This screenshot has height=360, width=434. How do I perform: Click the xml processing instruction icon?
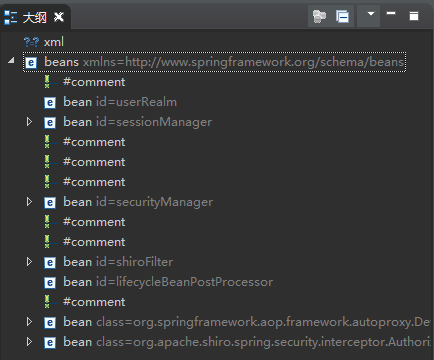pyautogui.click(x=31, y=42)
